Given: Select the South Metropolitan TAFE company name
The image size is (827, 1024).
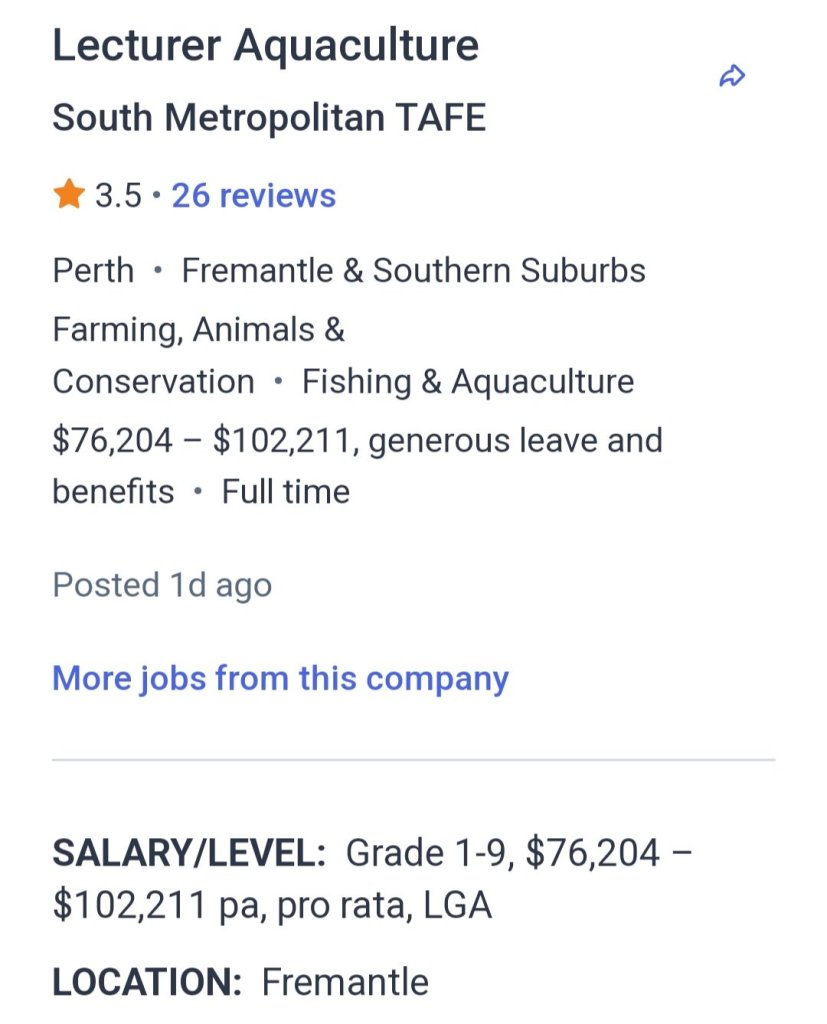Looking at the screenshot, I should tap(269, 118).
